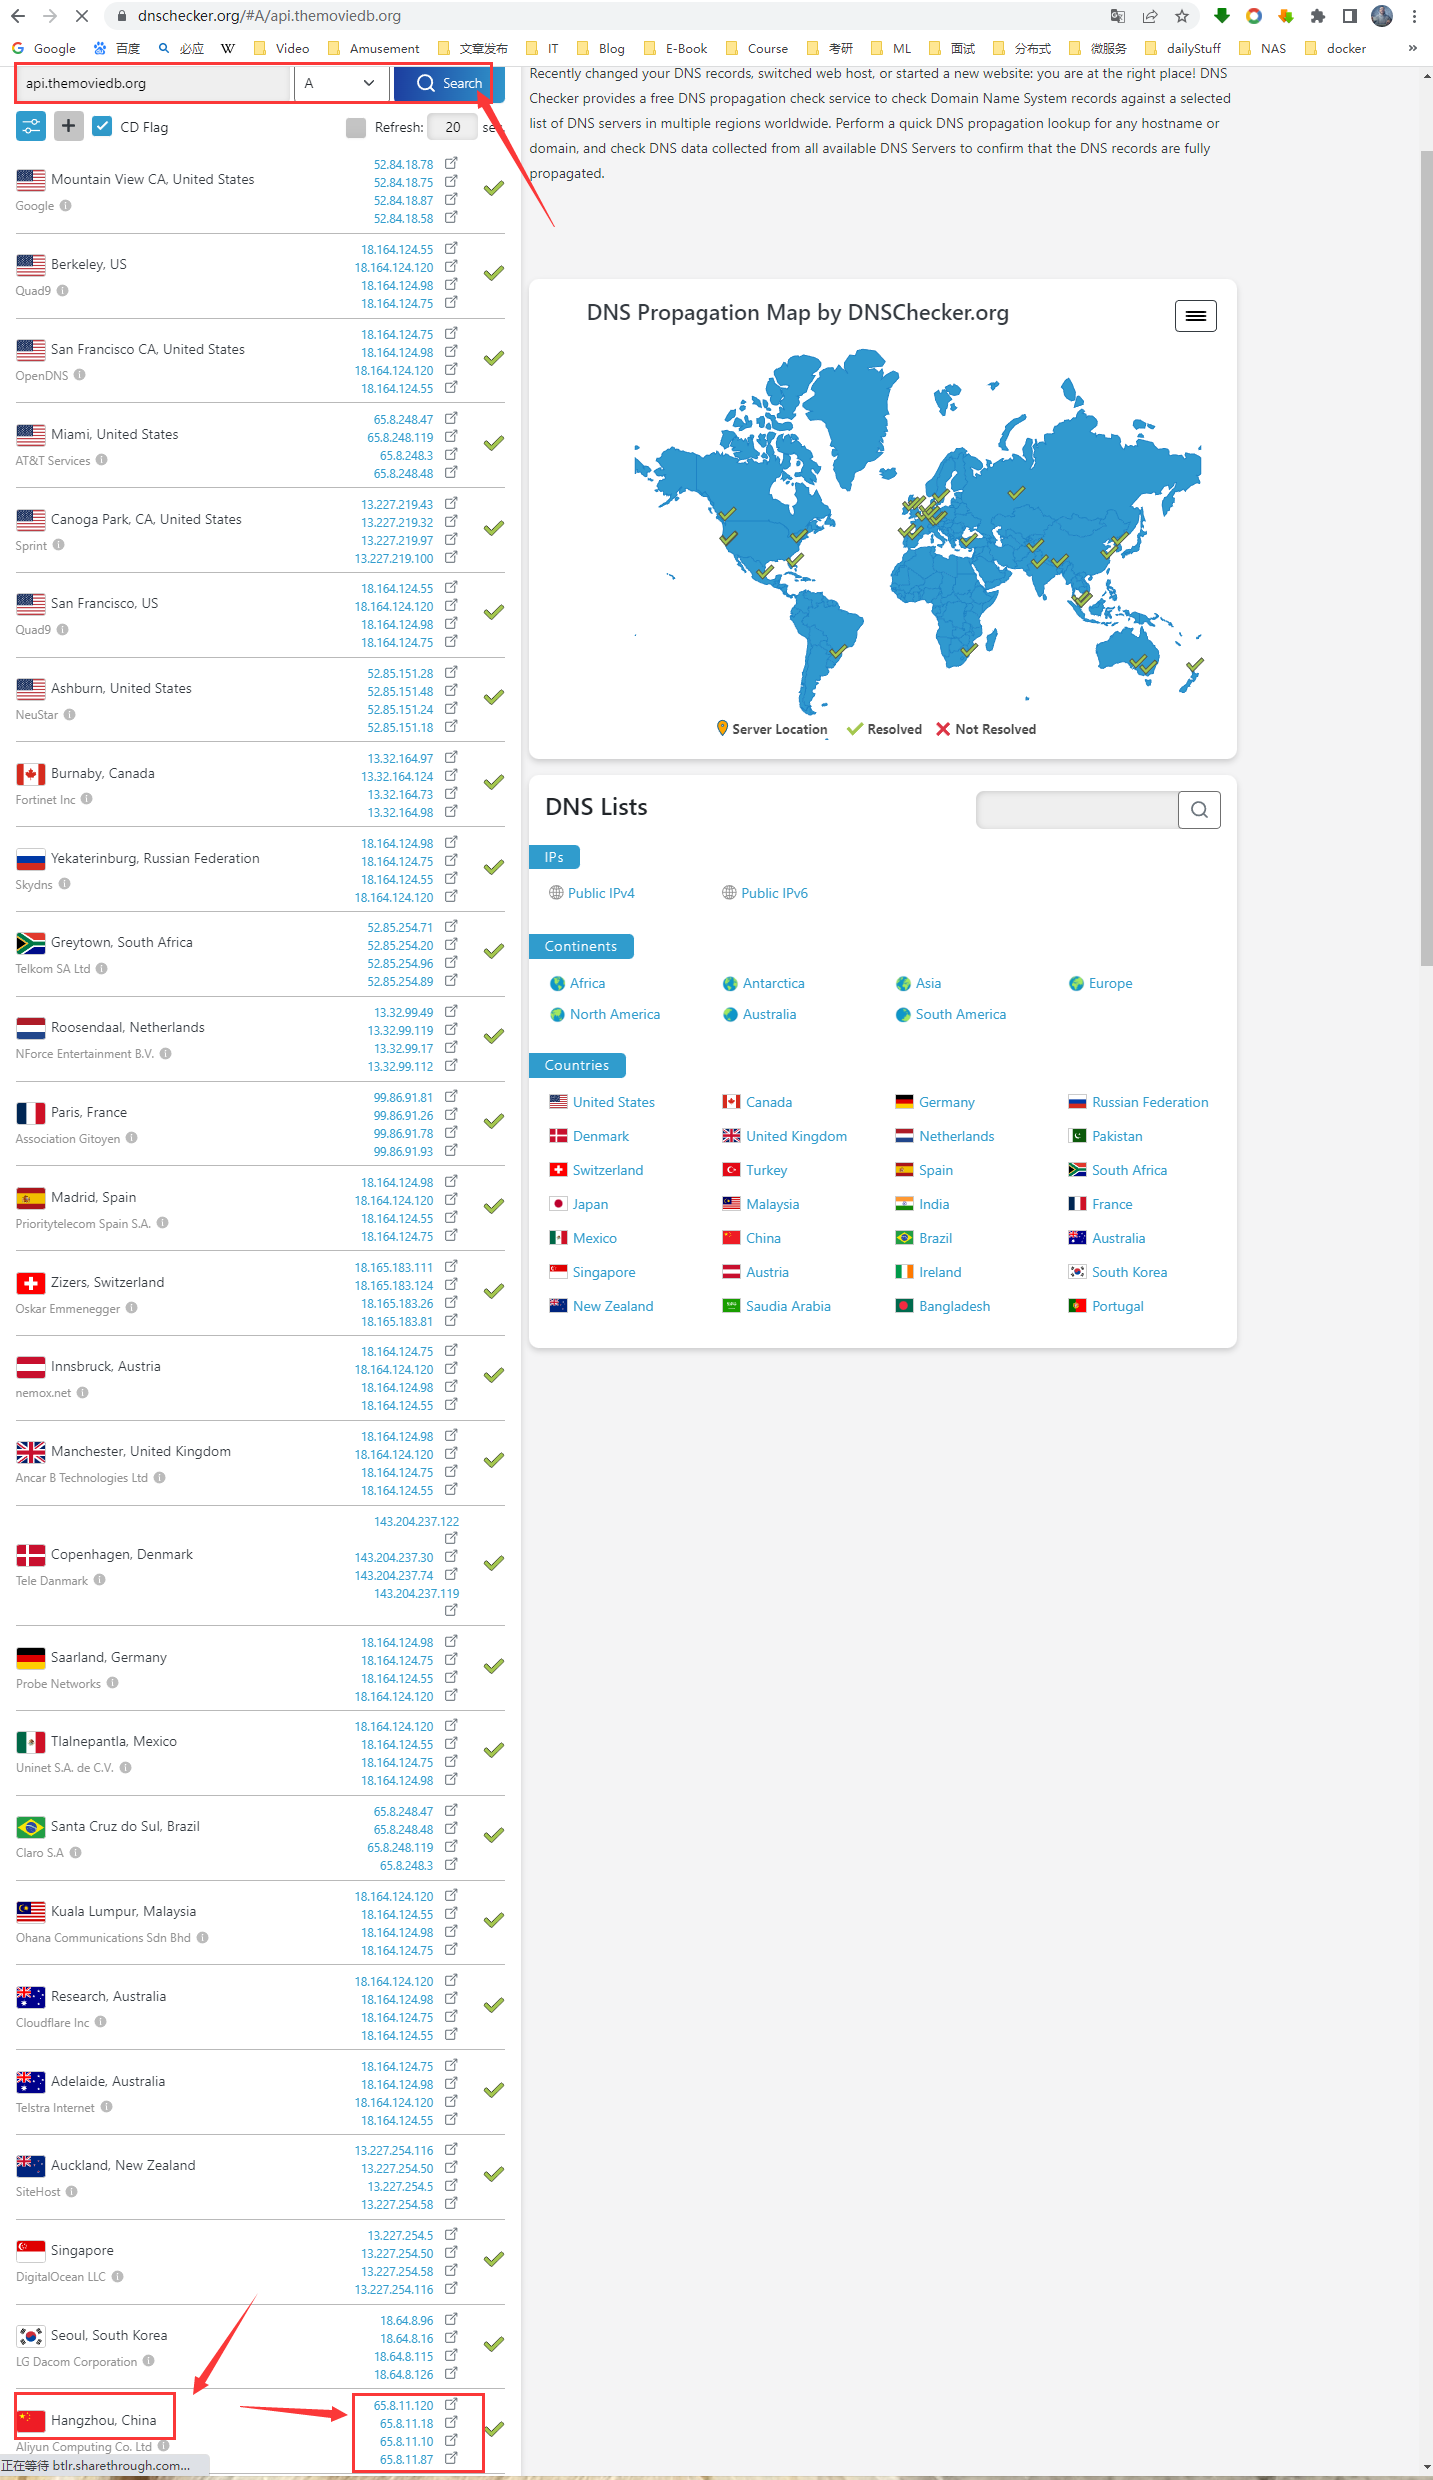The width and height of the screenshot is (1433, 2480).
Task: Click the address bar URL
Action: [x=270, y=16]
